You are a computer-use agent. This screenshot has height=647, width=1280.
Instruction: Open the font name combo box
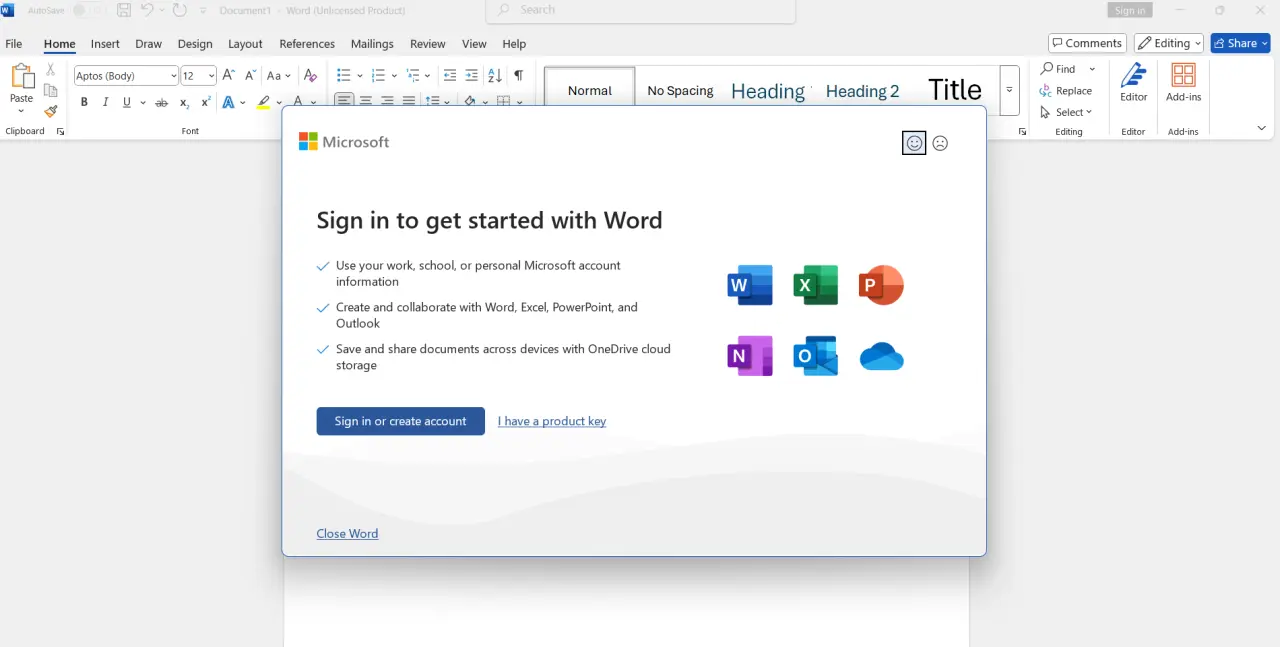(x=126, y=76)
